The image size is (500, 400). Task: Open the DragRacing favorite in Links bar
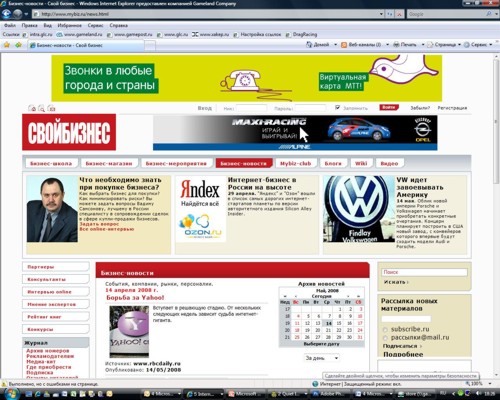pyautogui.click(x=301, y=34)
